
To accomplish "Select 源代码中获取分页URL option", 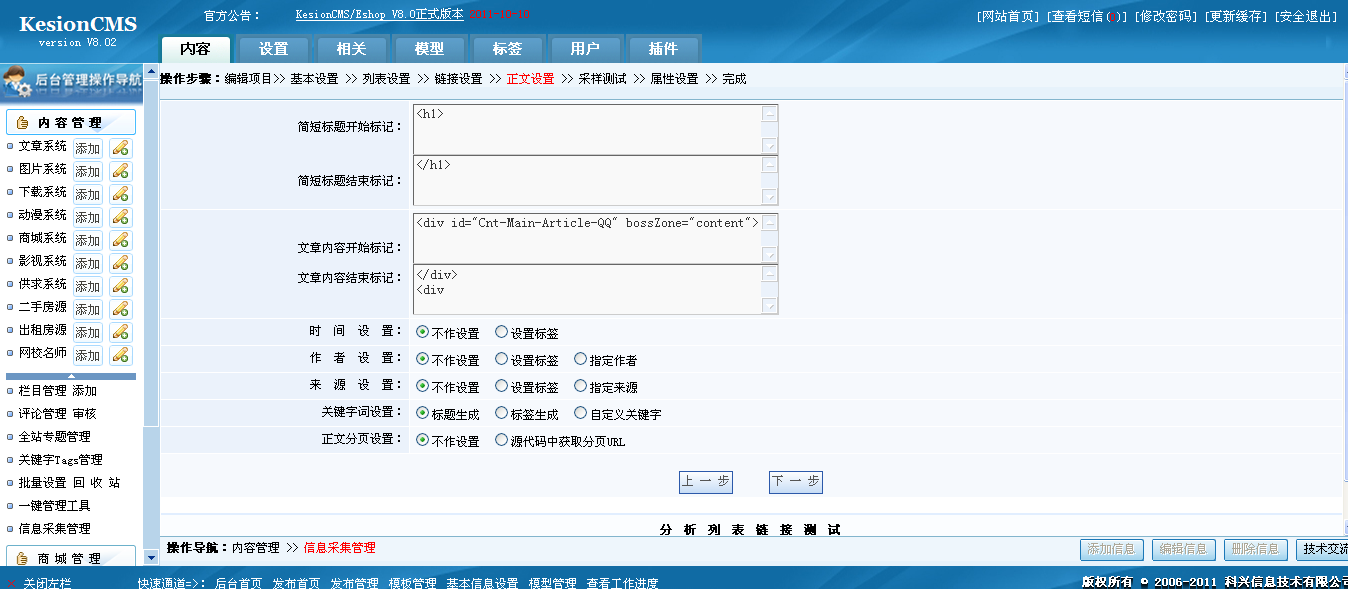I will click(502, 440).
